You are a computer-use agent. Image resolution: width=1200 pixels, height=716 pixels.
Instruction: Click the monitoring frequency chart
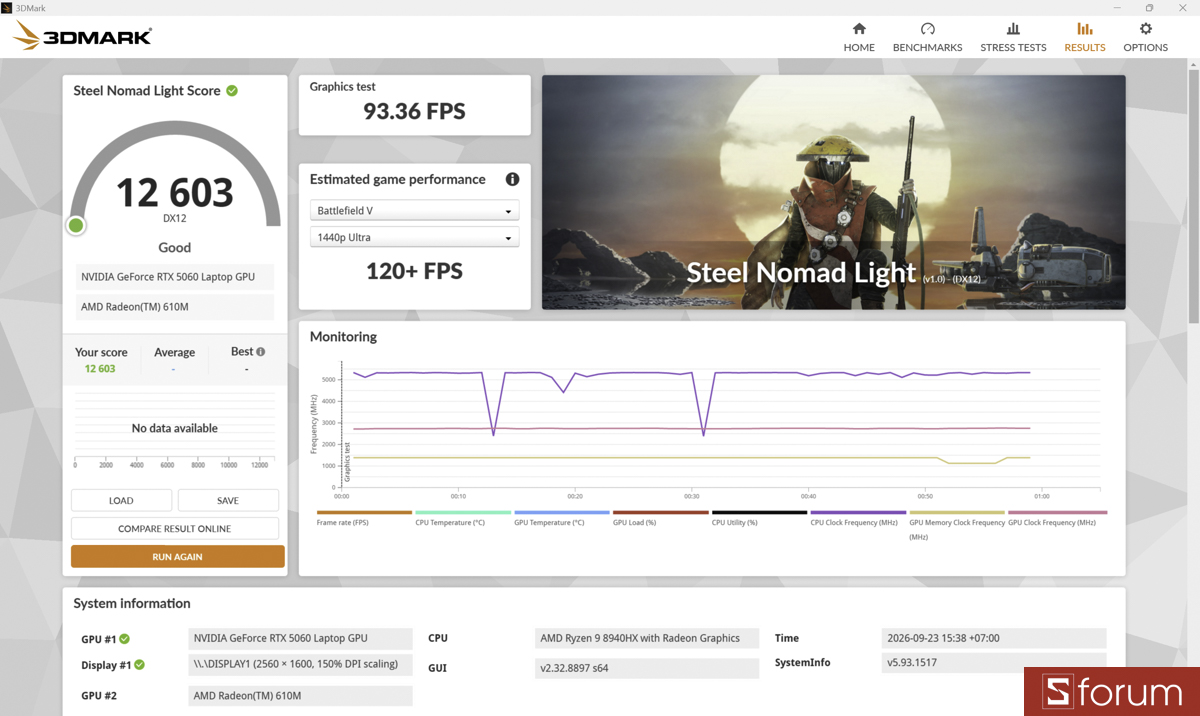coord(720,425)
